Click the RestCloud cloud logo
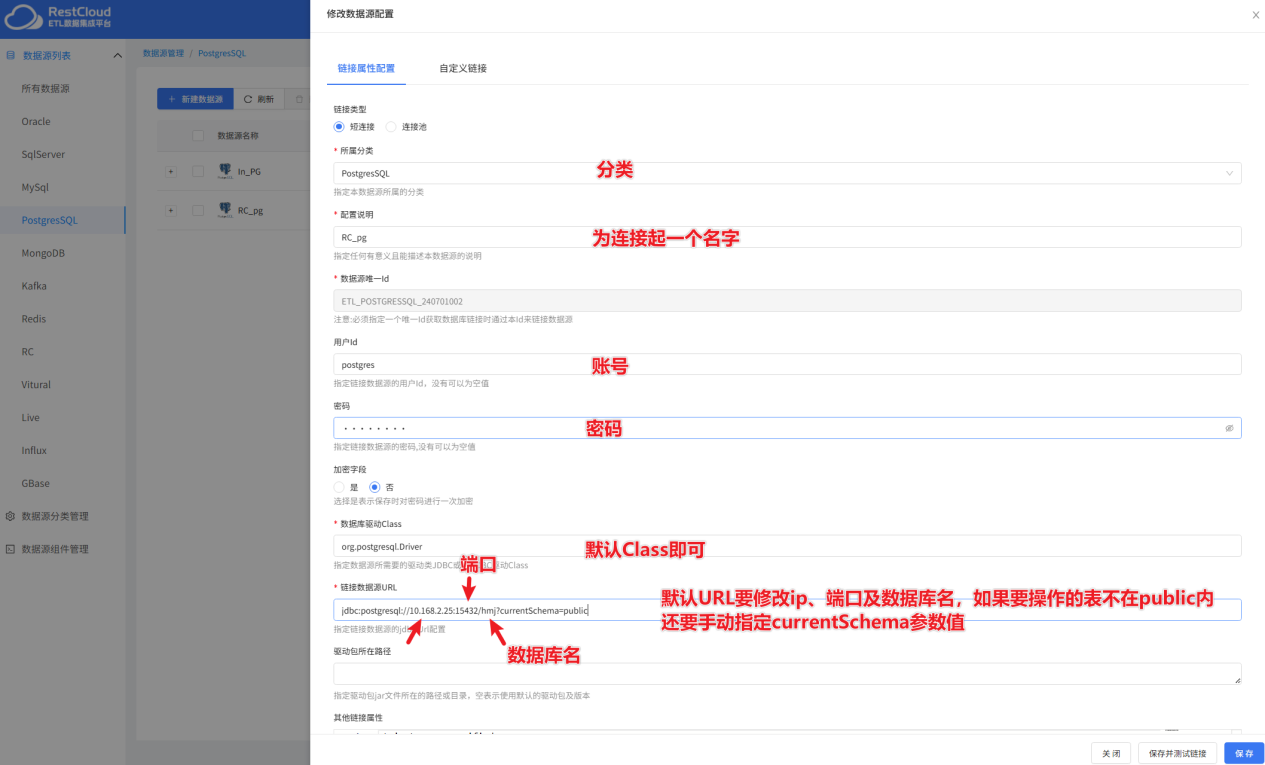 pos(22,18)
